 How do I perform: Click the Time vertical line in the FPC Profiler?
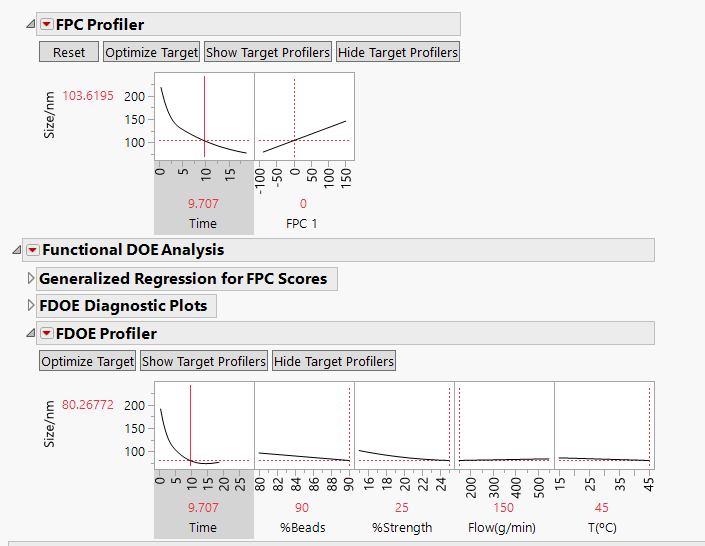[x=205, y=116]
